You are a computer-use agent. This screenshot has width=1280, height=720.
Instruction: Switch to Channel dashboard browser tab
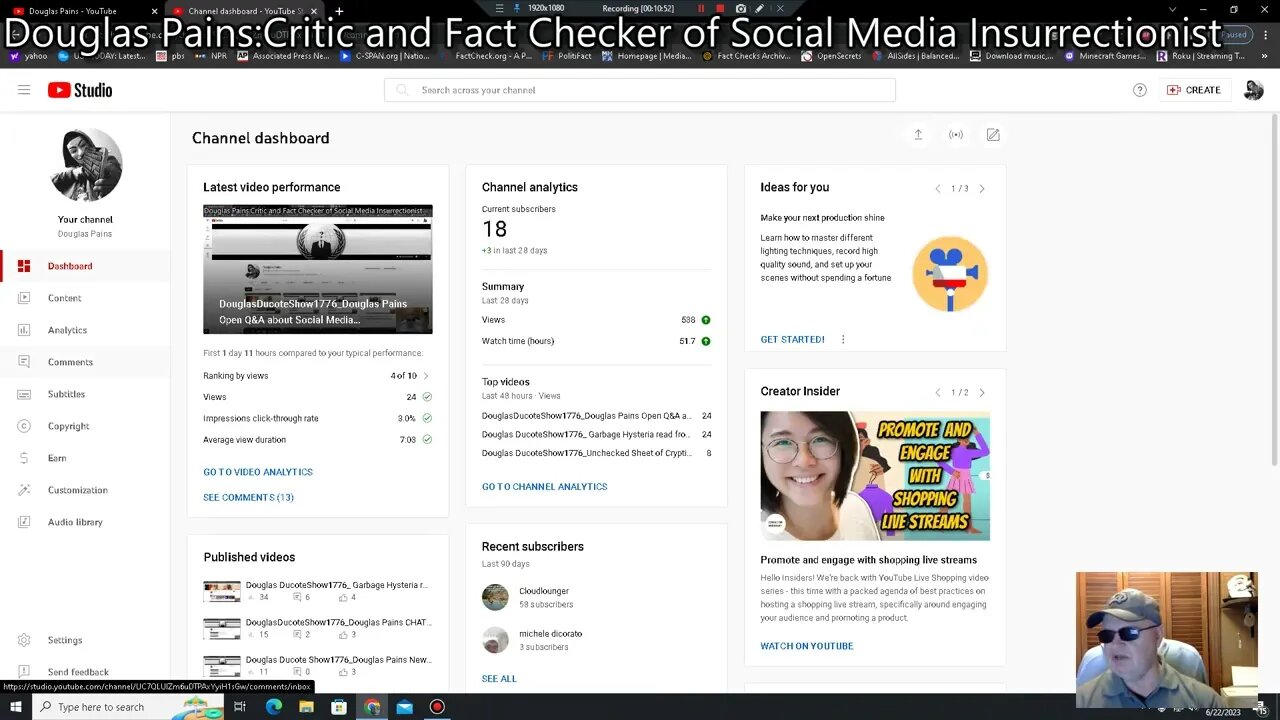245,11
